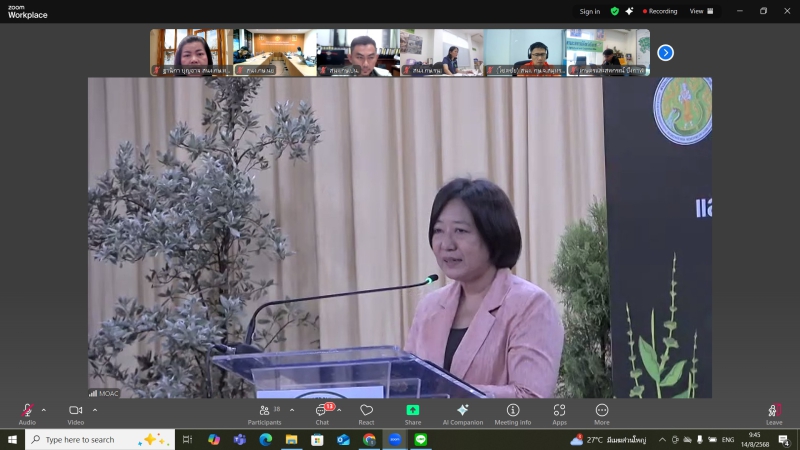The image size is (800, 450).
Task: Open the React heart menu
Action: tap(366, 414)
